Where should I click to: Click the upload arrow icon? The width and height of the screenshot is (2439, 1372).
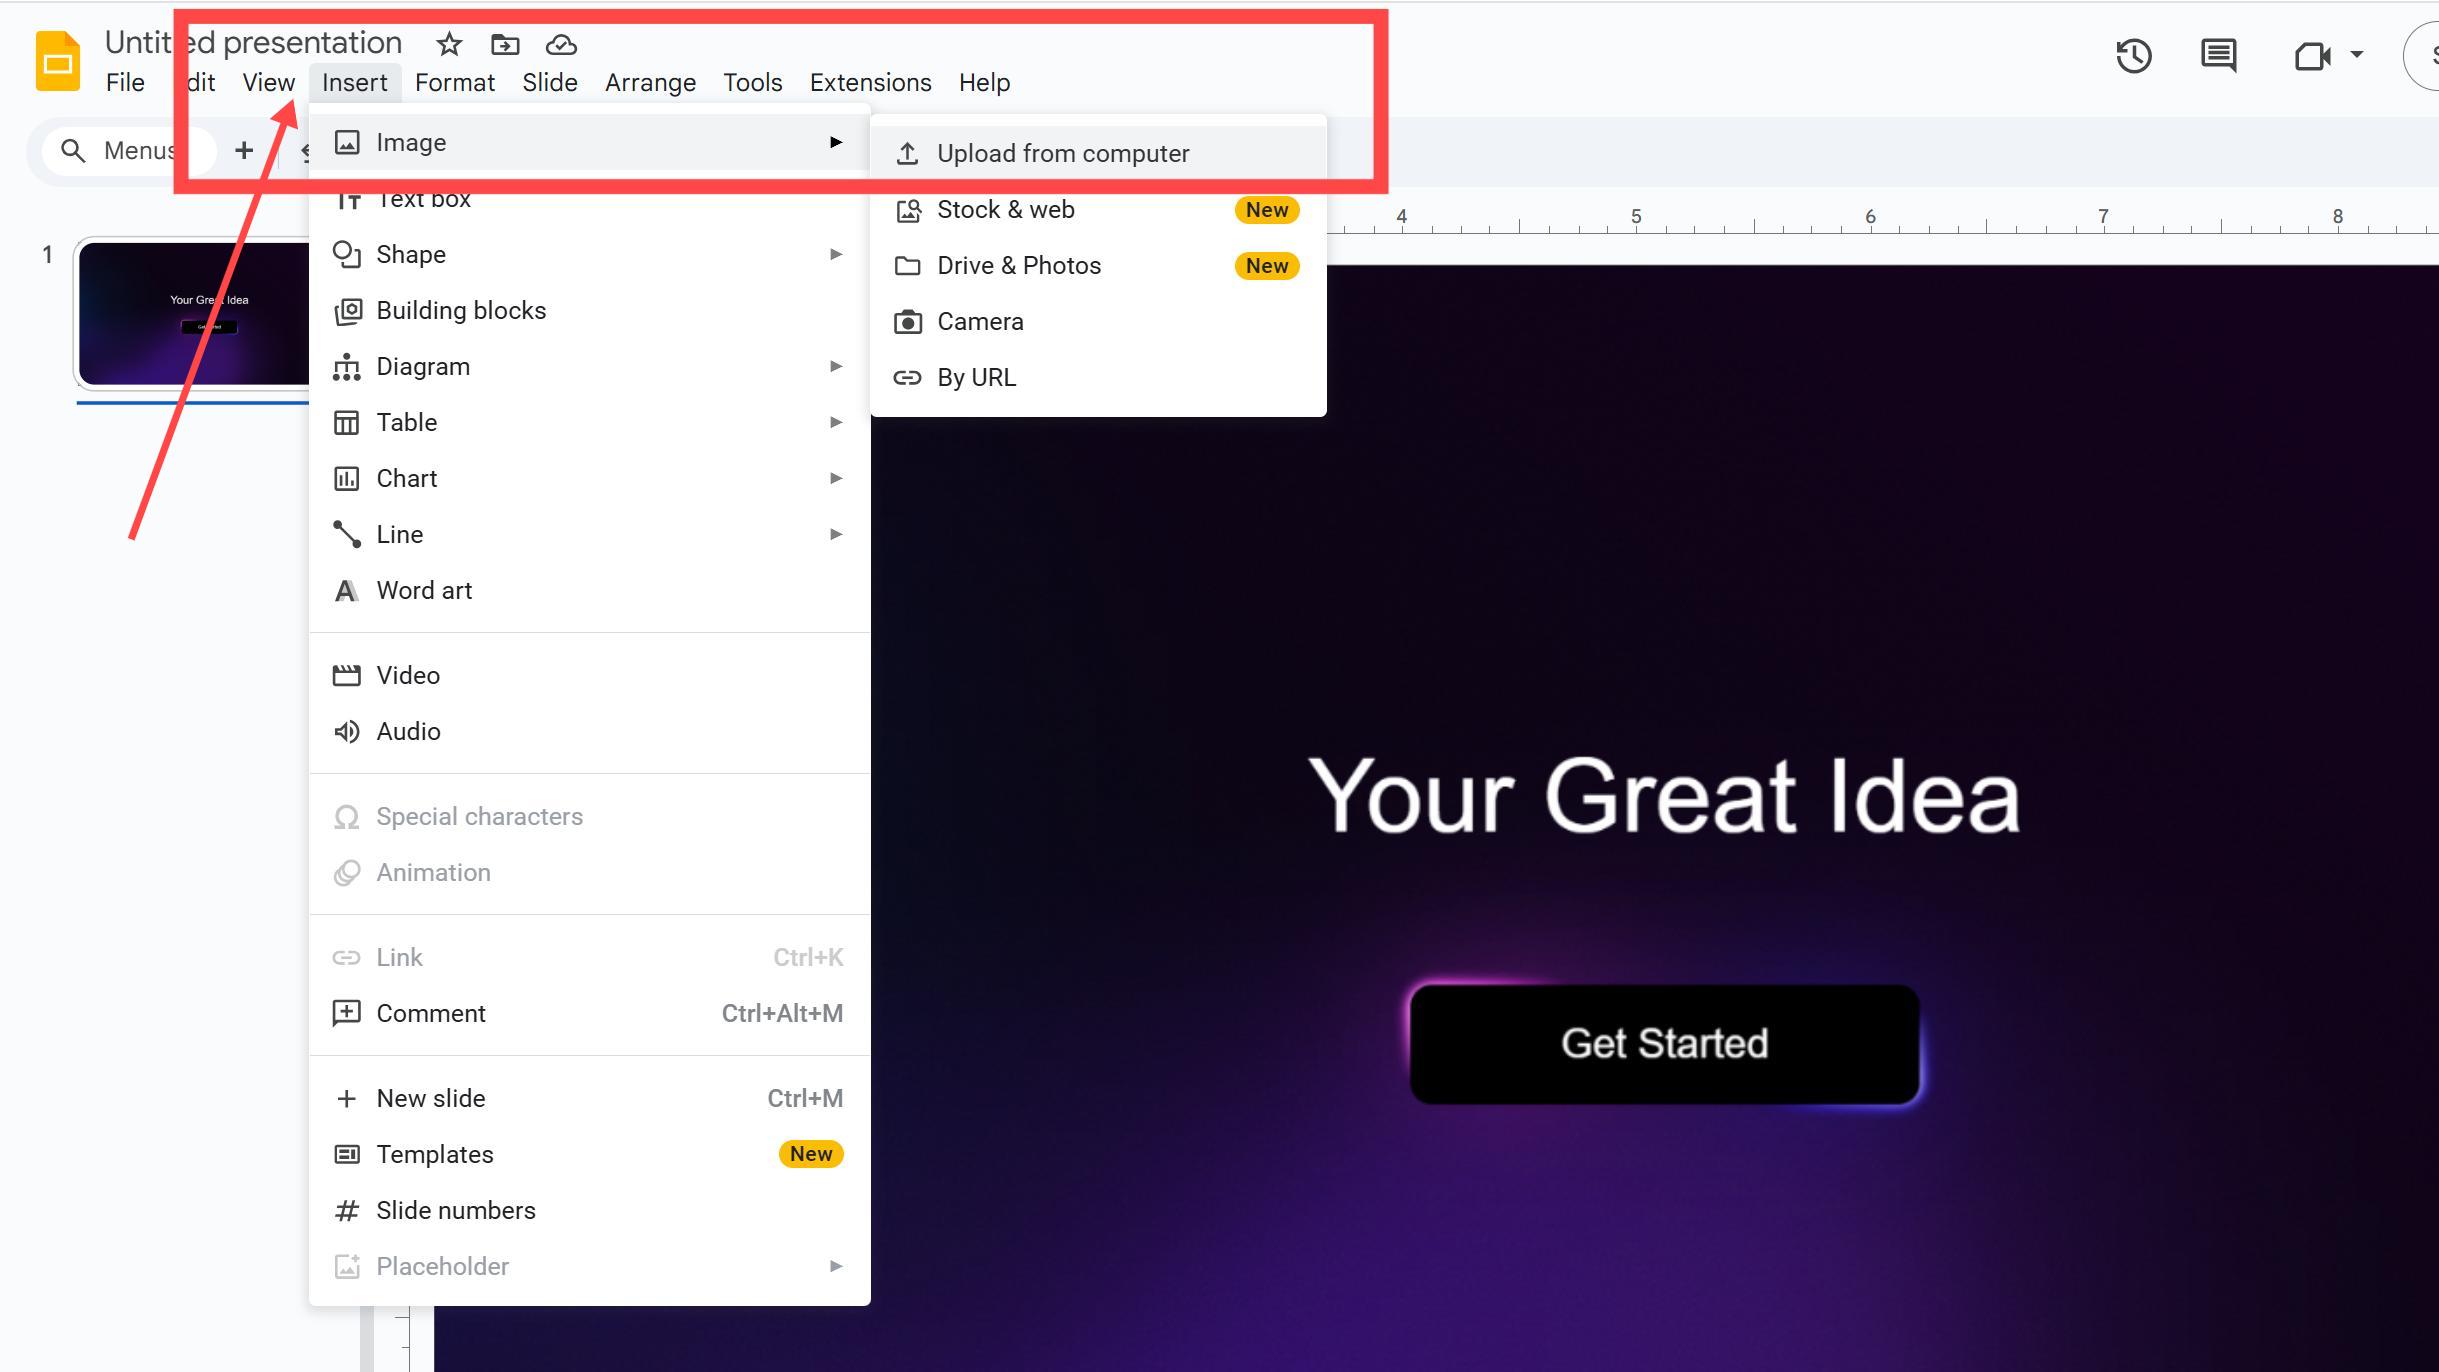(907, 153)
